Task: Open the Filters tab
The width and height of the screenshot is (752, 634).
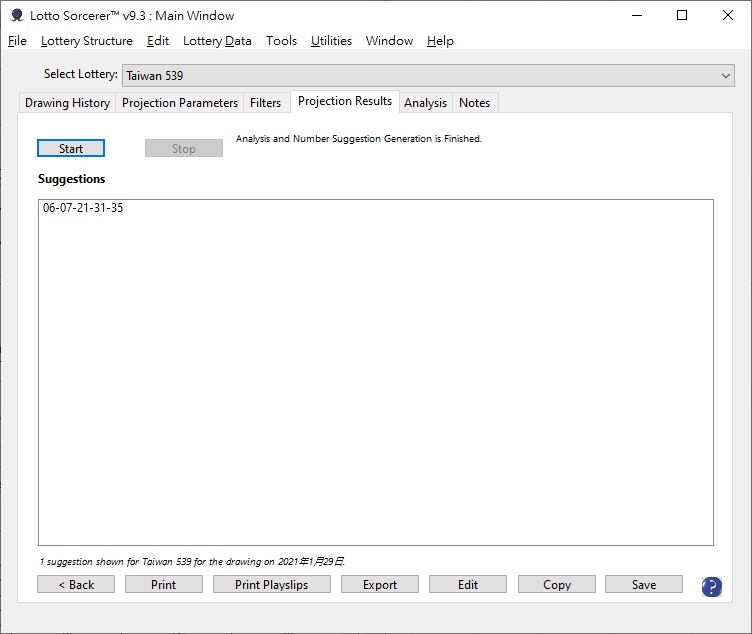Action: [x=265, y=103]
